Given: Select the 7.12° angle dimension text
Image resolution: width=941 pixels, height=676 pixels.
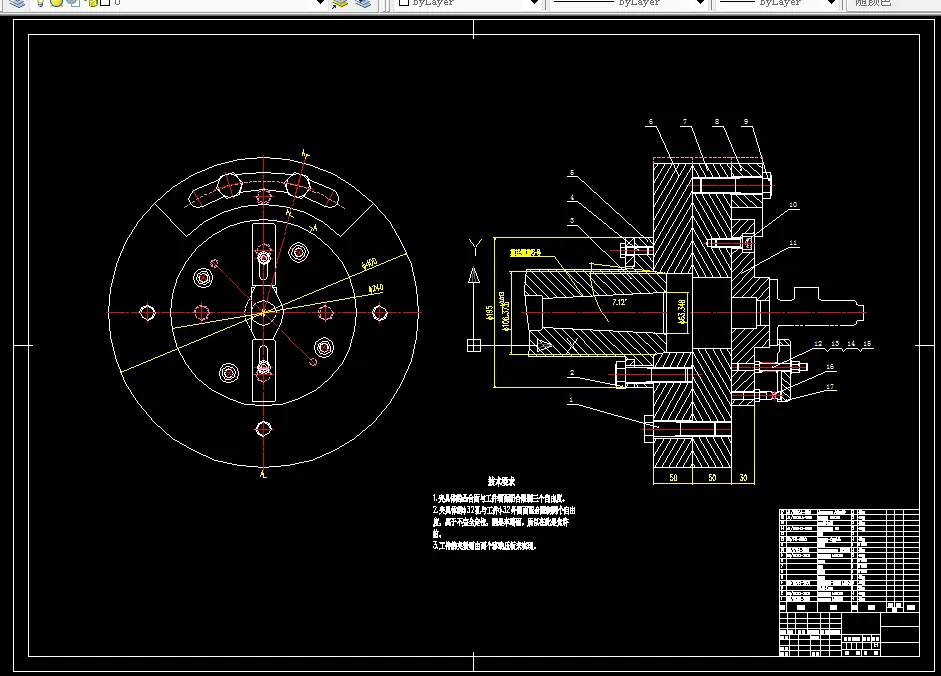Looking at the screenshot, I should point(619,302).
